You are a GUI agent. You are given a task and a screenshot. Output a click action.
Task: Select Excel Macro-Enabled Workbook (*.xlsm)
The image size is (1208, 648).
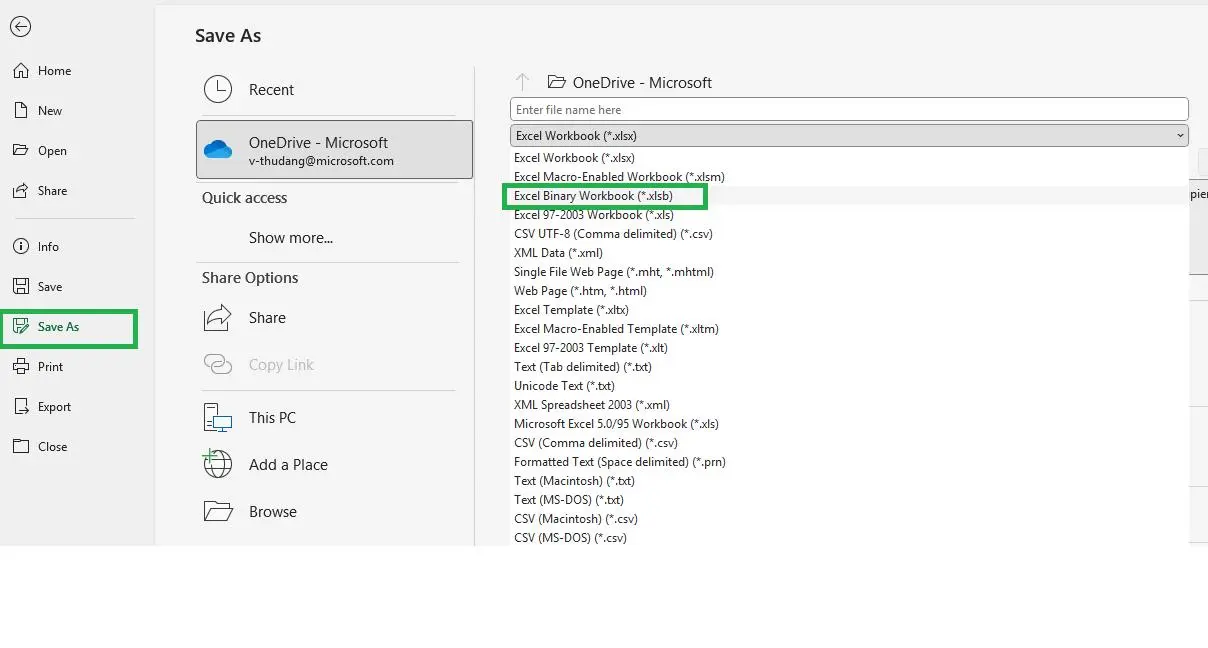tap(619, 177)
